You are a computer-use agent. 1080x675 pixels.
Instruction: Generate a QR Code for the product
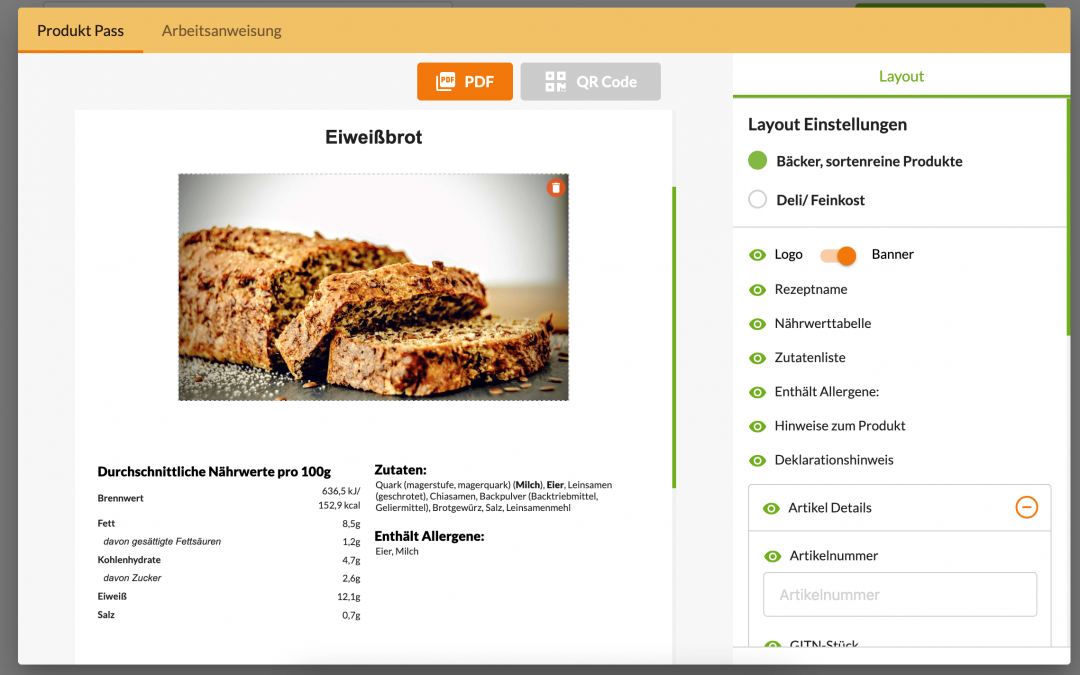coord(590,81)
